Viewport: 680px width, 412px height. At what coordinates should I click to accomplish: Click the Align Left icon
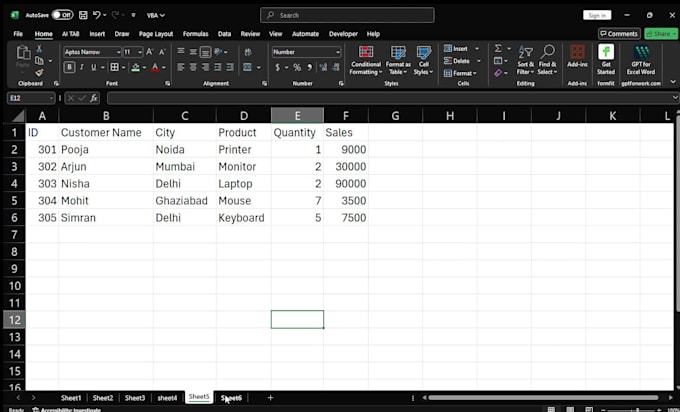point(181,67)
